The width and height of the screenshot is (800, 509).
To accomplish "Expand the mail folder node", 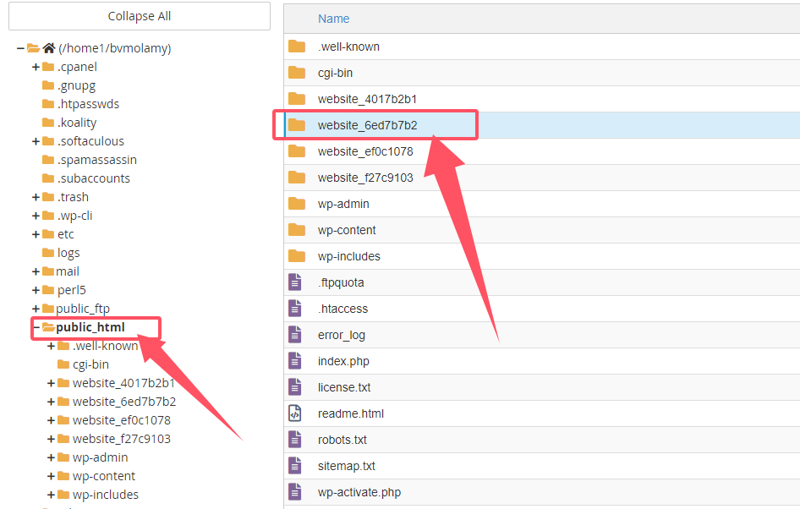I will [x=36, y=271].
